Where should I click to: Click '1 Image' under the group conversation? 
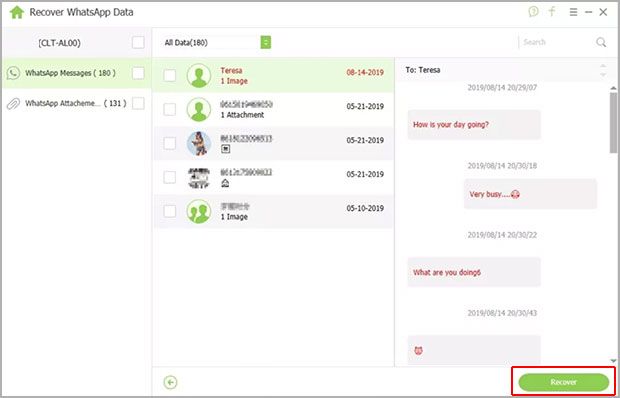click(234, 217)
